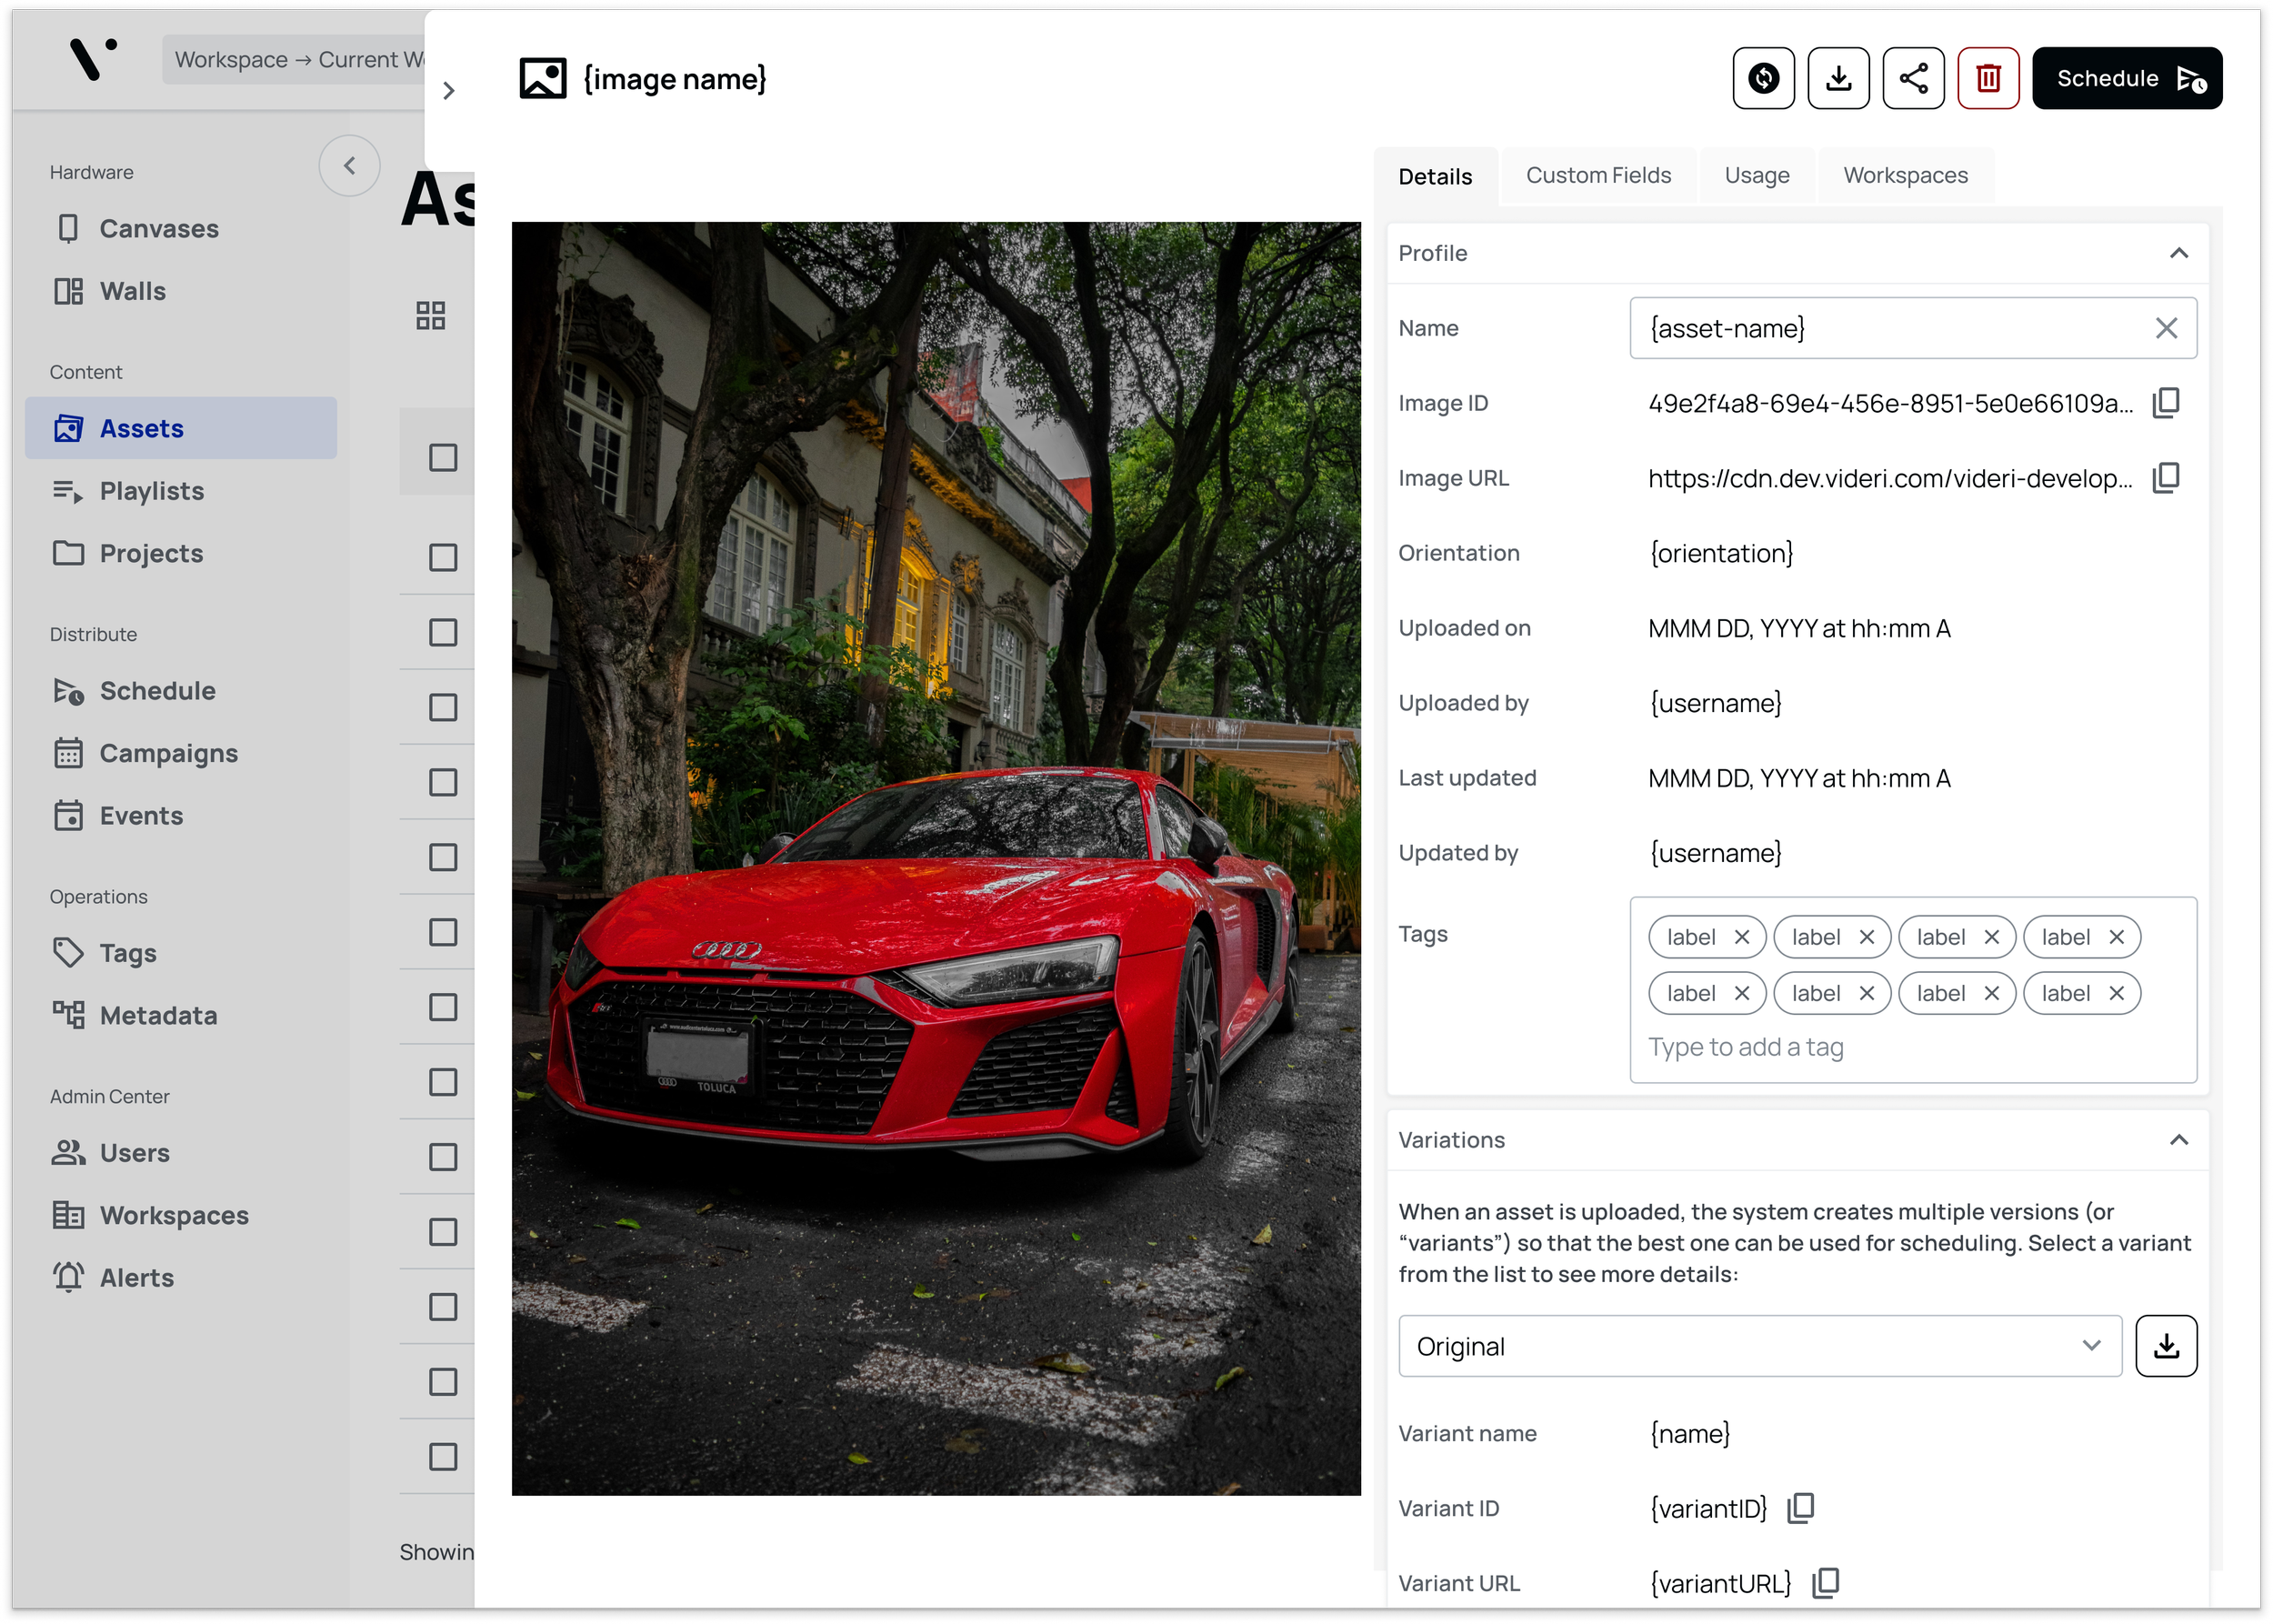Click the replace/refresh asset icon button

coord(1763,78)
